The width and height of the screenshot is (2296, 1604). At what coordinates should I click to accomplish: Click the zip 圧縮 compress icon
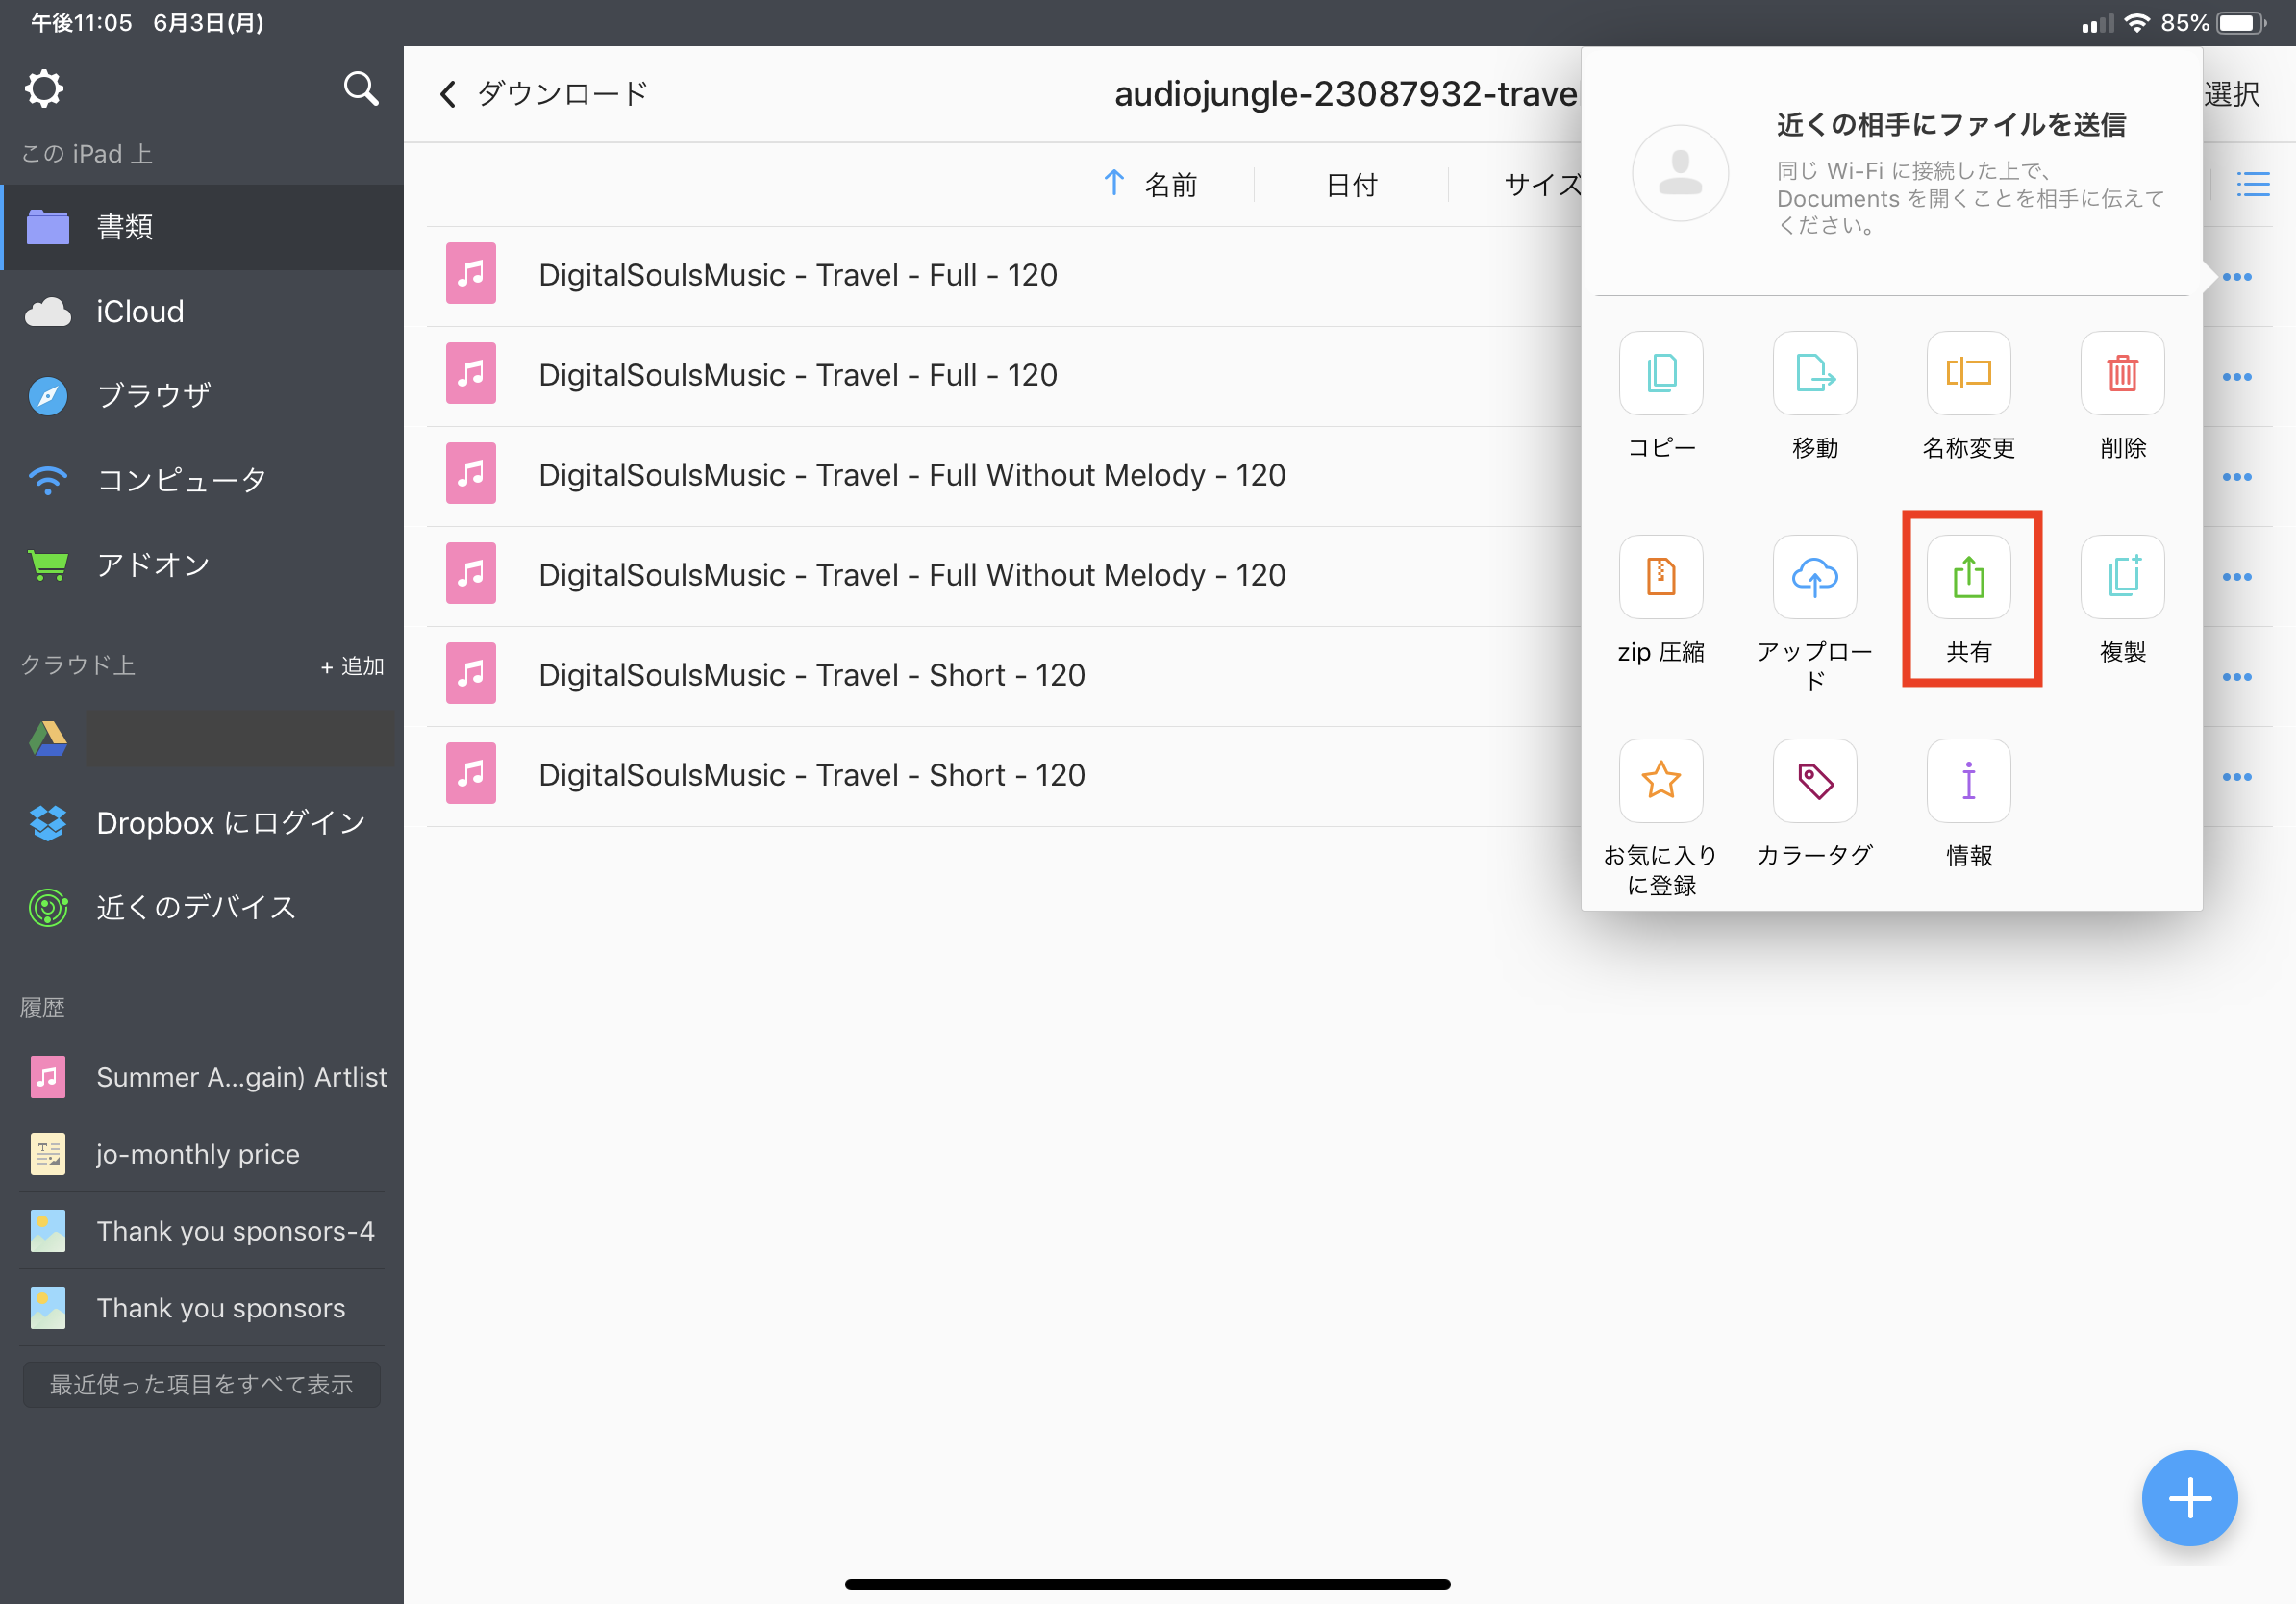coord(1660,577)
